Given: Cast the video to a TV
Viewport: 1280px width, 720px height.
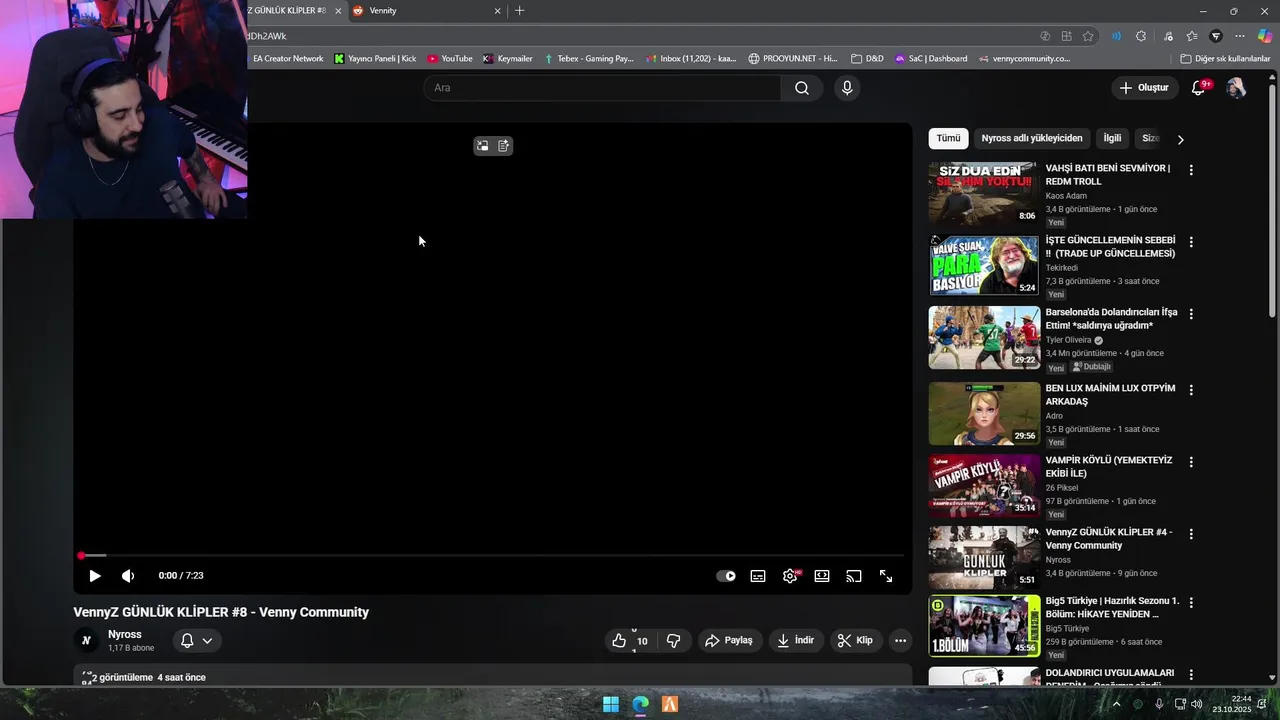Looking at the screenshot, I should tap(854, 576).
